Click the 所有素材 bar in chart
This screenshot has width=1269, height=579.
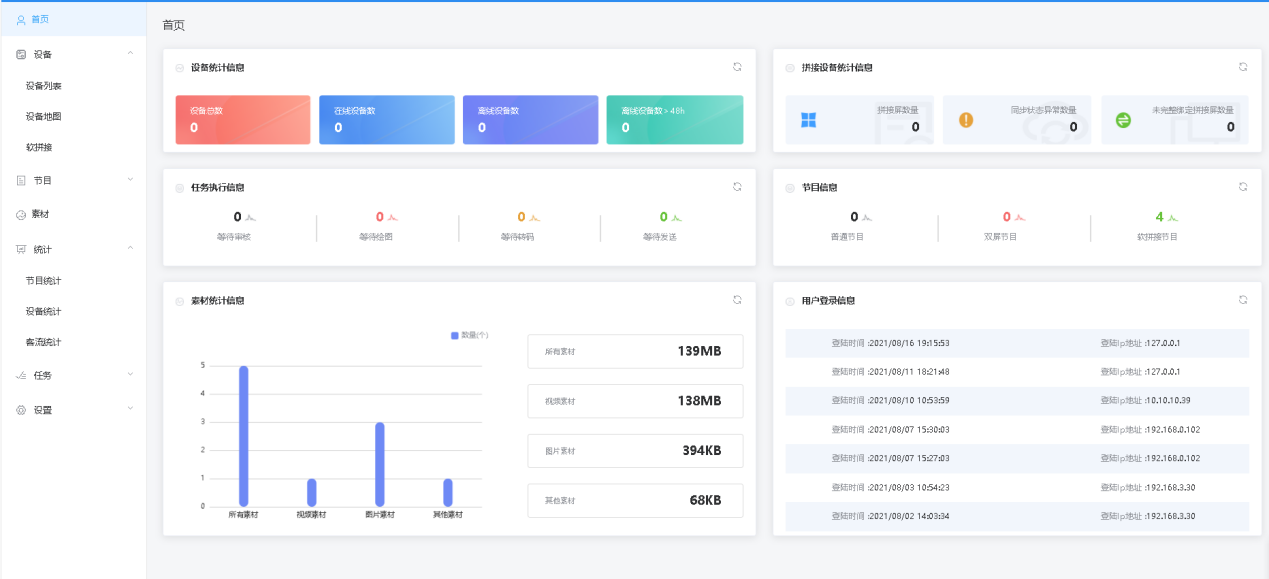tap(243, 436)
